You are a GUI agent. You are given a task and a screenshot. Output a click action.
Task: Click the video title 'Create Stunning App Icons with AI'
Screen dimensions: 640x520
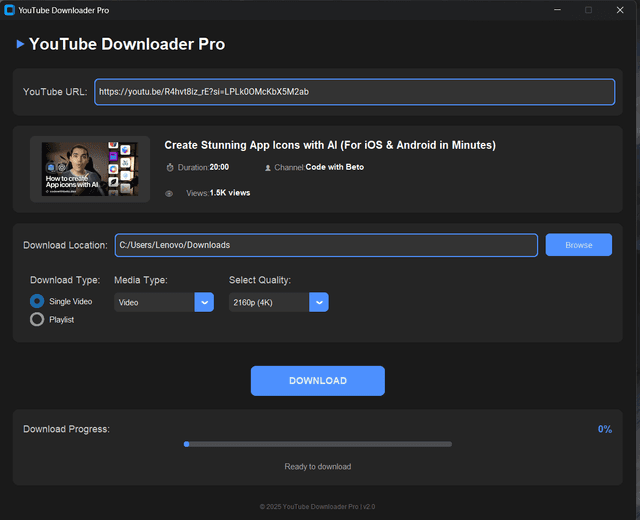coord(330,145)
